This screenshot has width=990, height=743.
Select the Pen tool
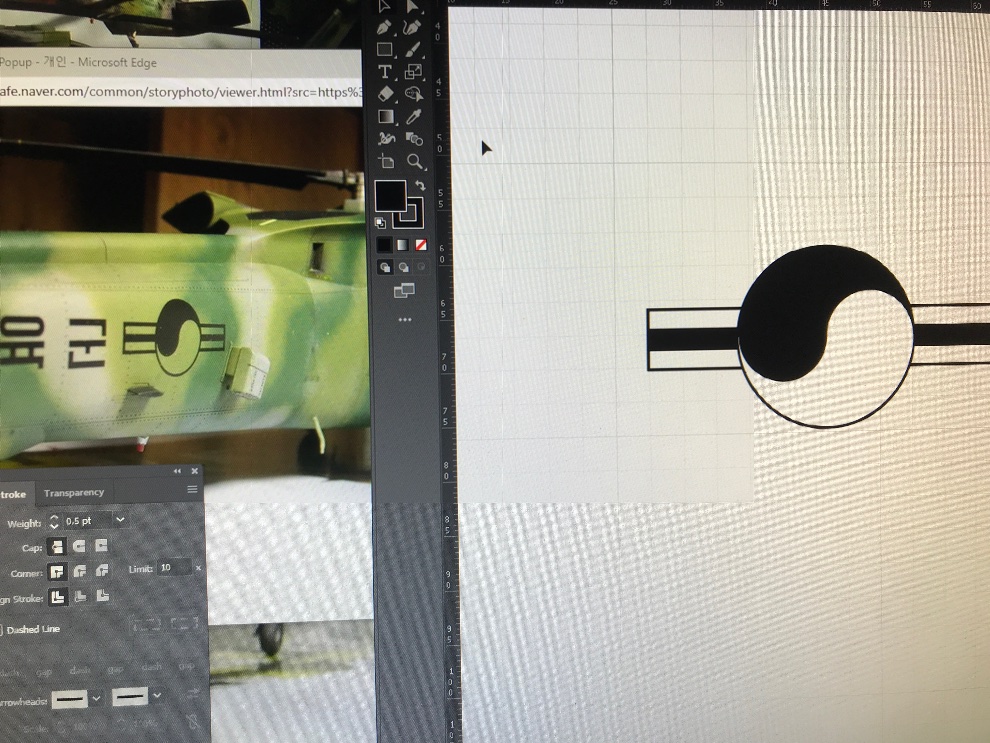[x=385, y=27]
